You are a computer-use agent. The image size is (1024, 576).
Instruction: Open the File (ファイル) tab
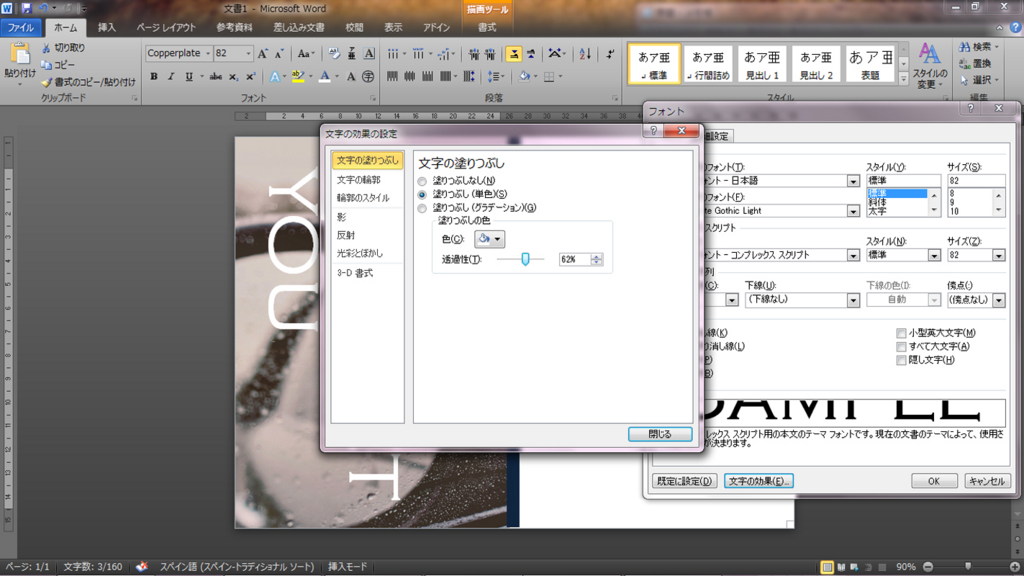click(x=21, y=27)
